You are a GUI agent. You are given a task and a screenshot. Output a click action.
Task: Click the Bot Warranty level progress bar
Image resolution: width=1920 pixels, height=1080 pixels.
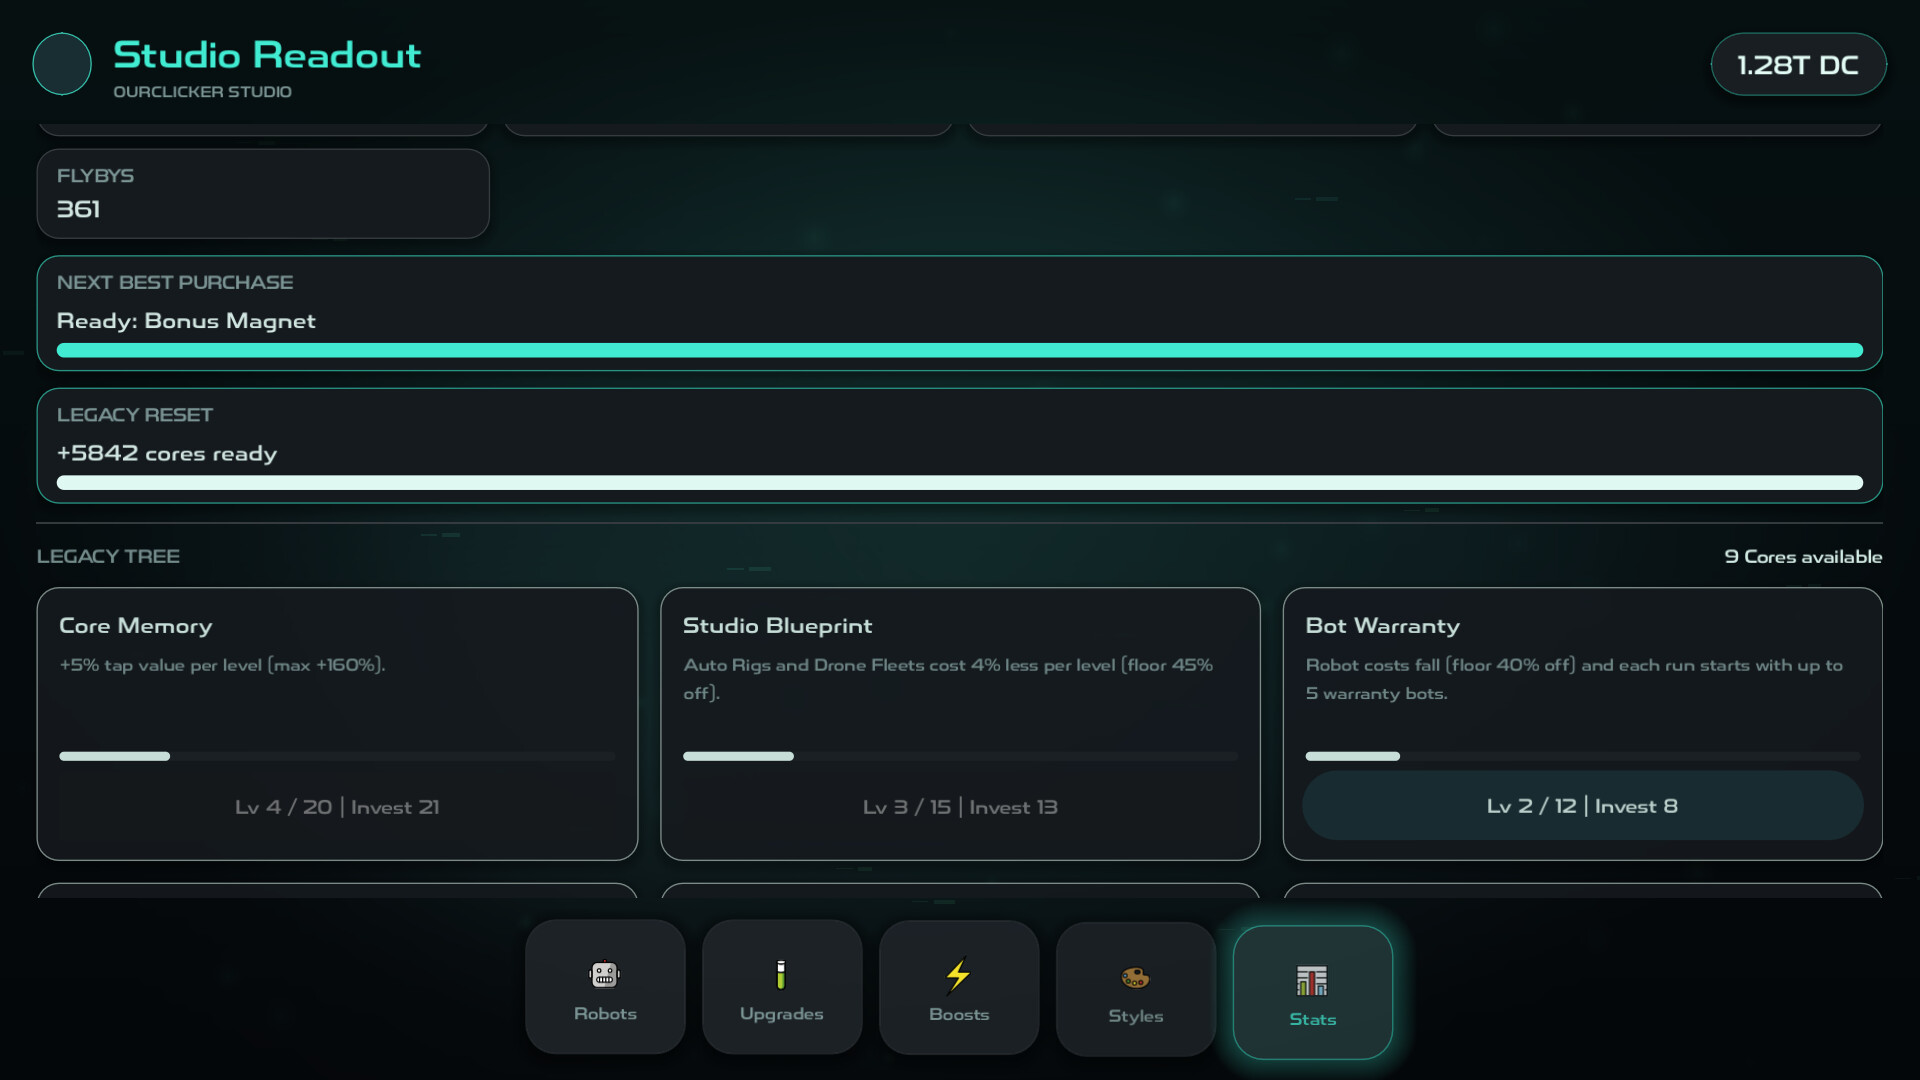pyautogui.click(x=1582, y=756)
